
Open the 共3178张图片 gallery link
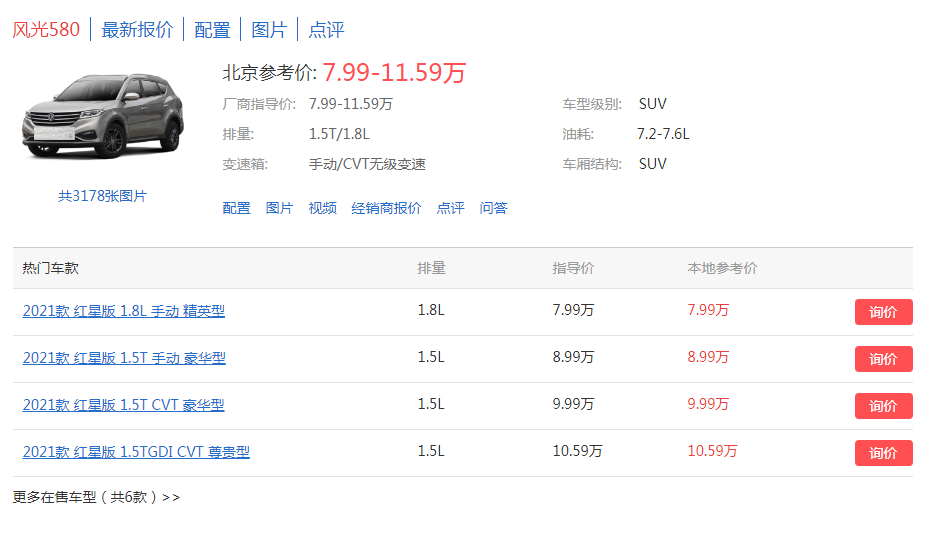point(102,196)
